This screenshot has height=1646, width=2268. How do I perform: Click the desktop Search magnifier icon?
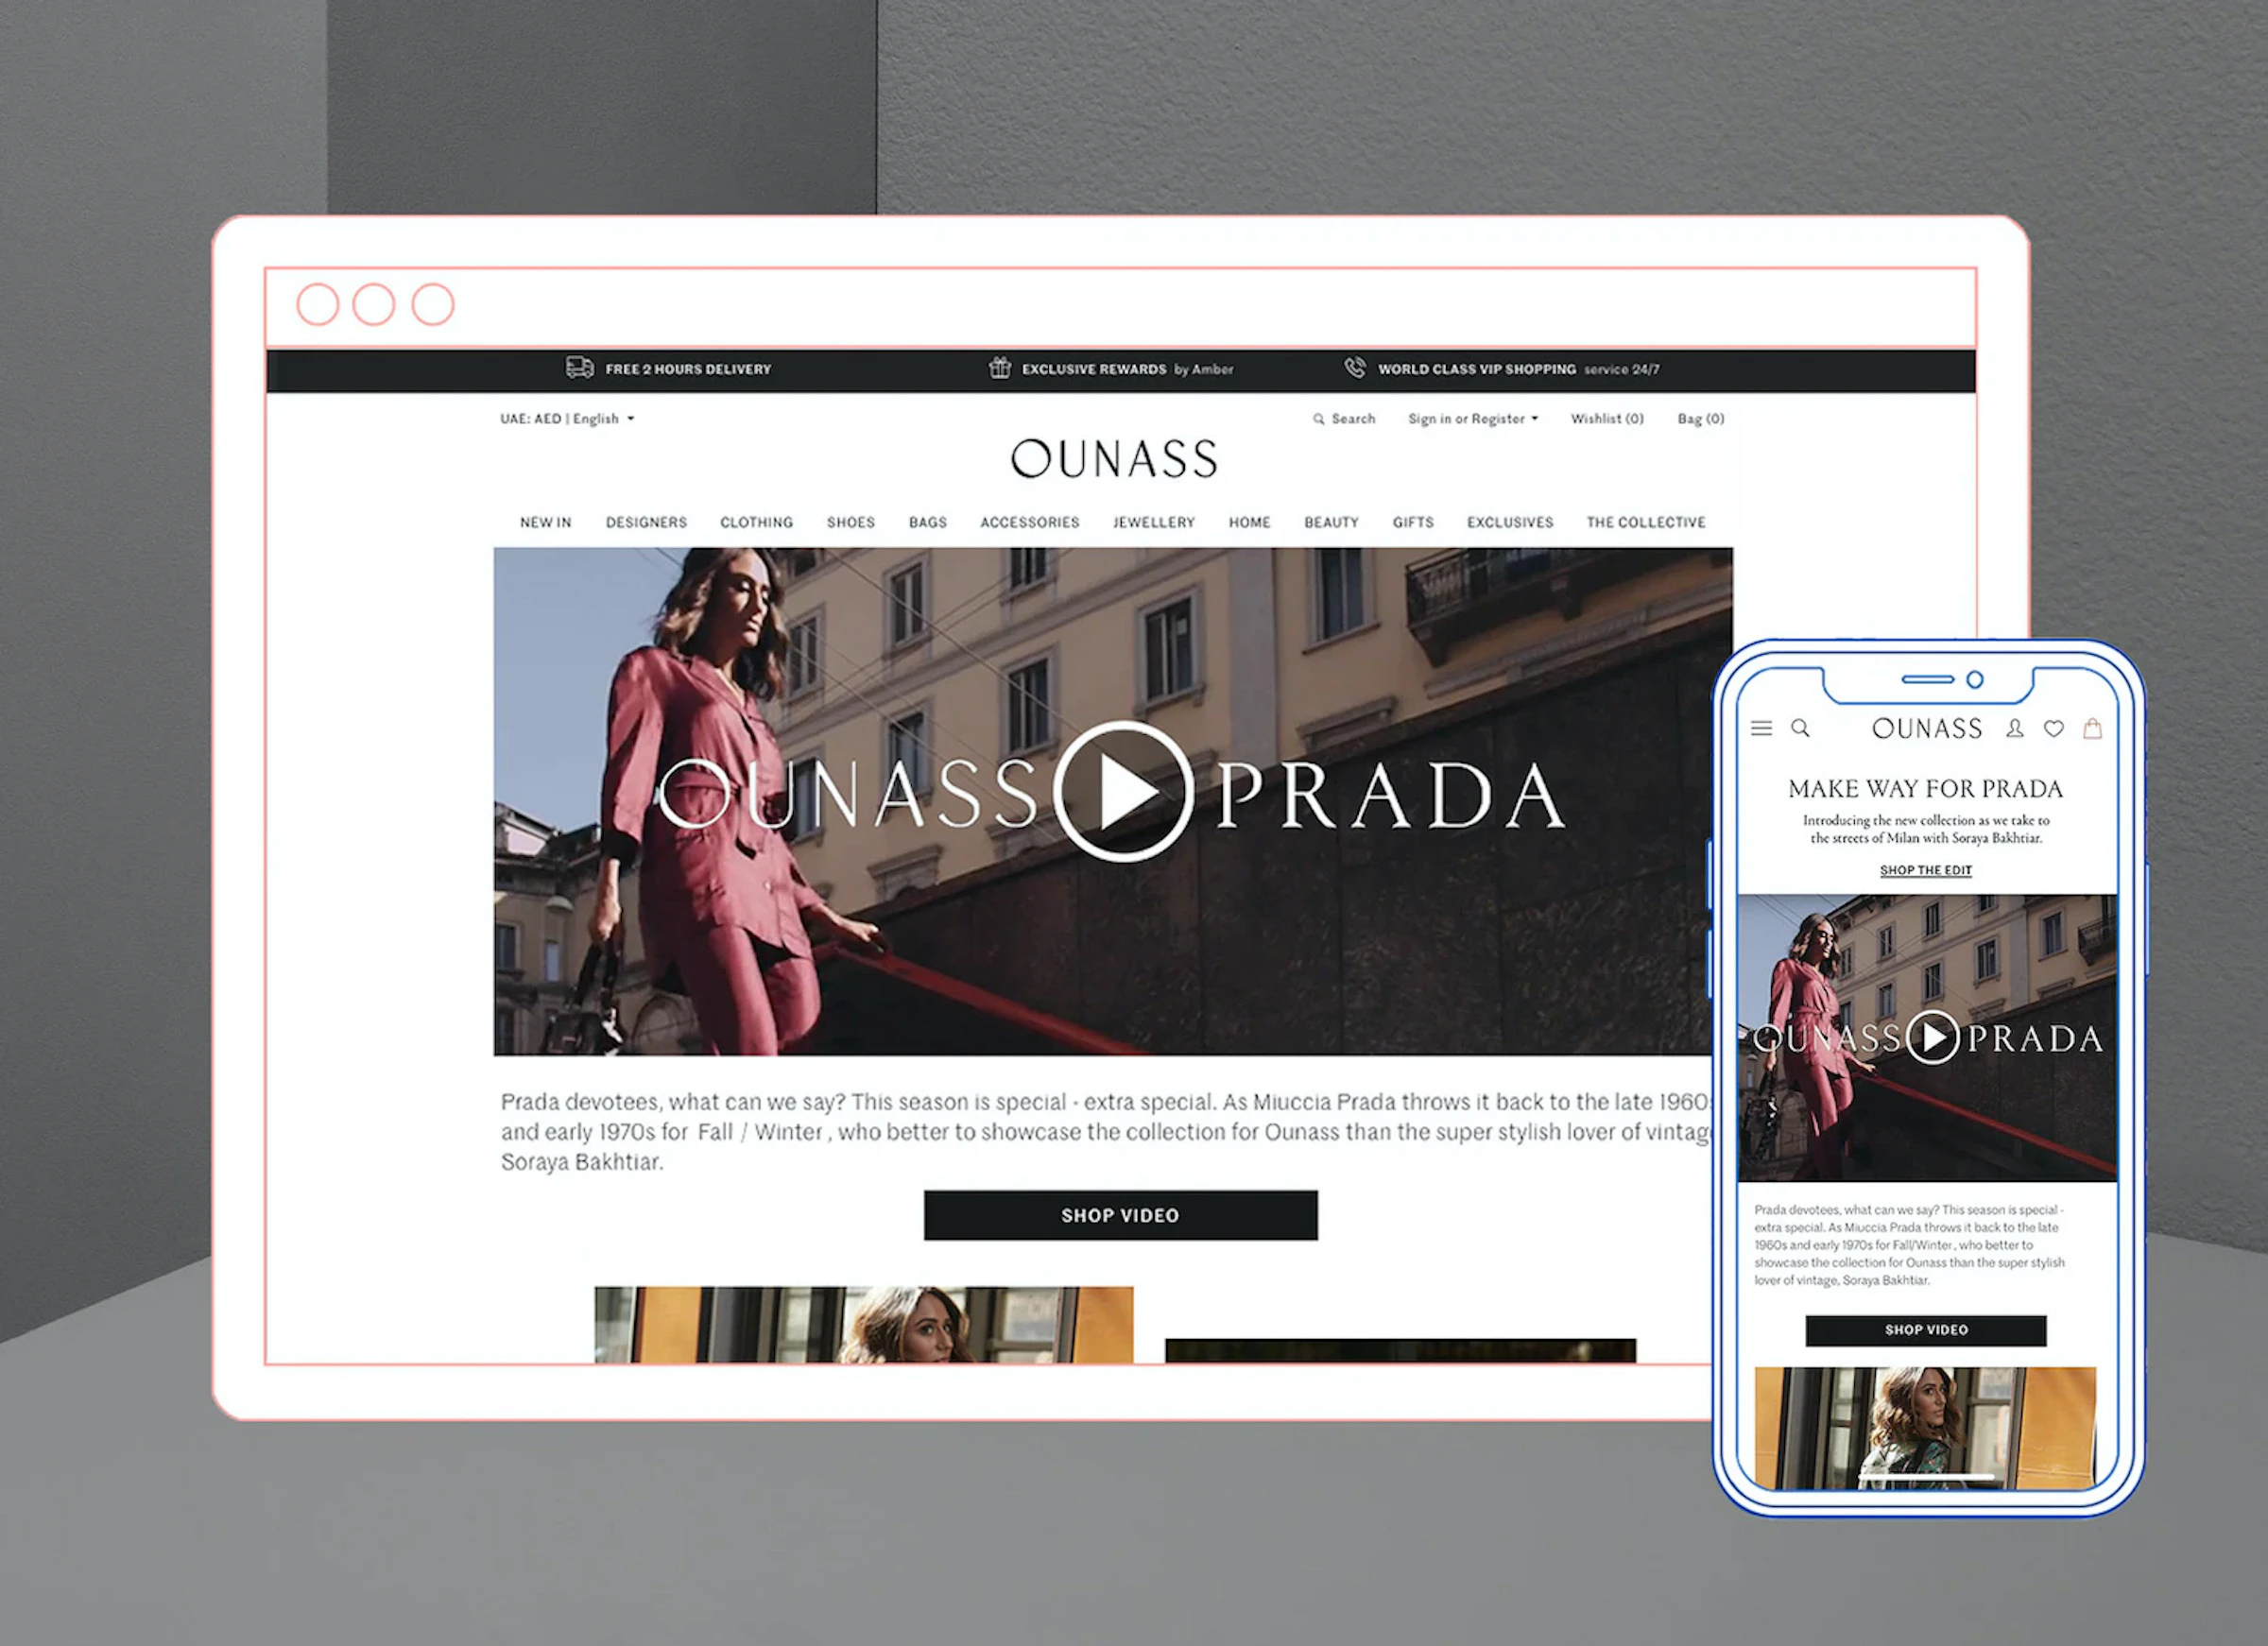(x=1318, y=419)
